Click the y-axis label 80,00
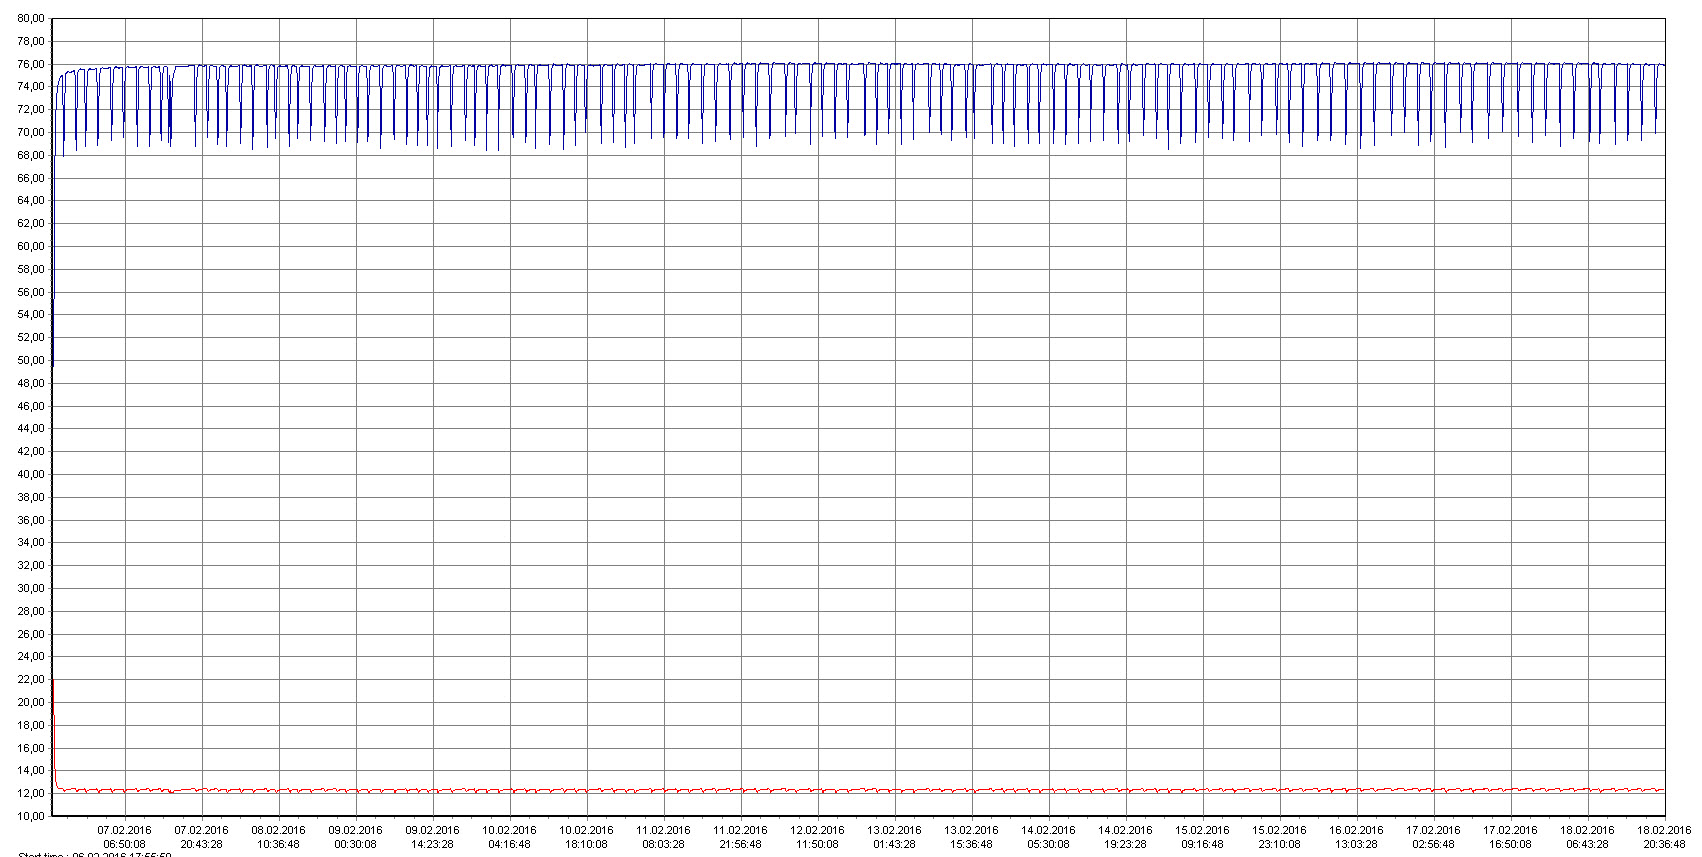 pyautogui.click(x=31, y=18)
